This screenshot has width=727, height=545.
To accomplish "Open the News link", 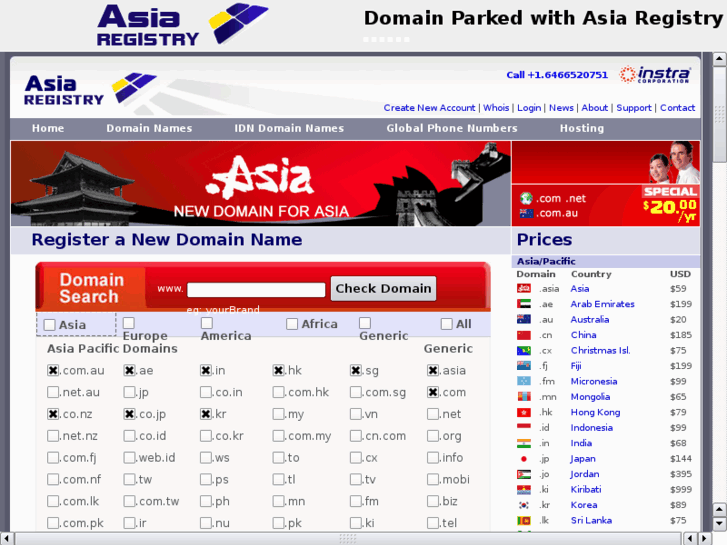I will pos(561,108).
